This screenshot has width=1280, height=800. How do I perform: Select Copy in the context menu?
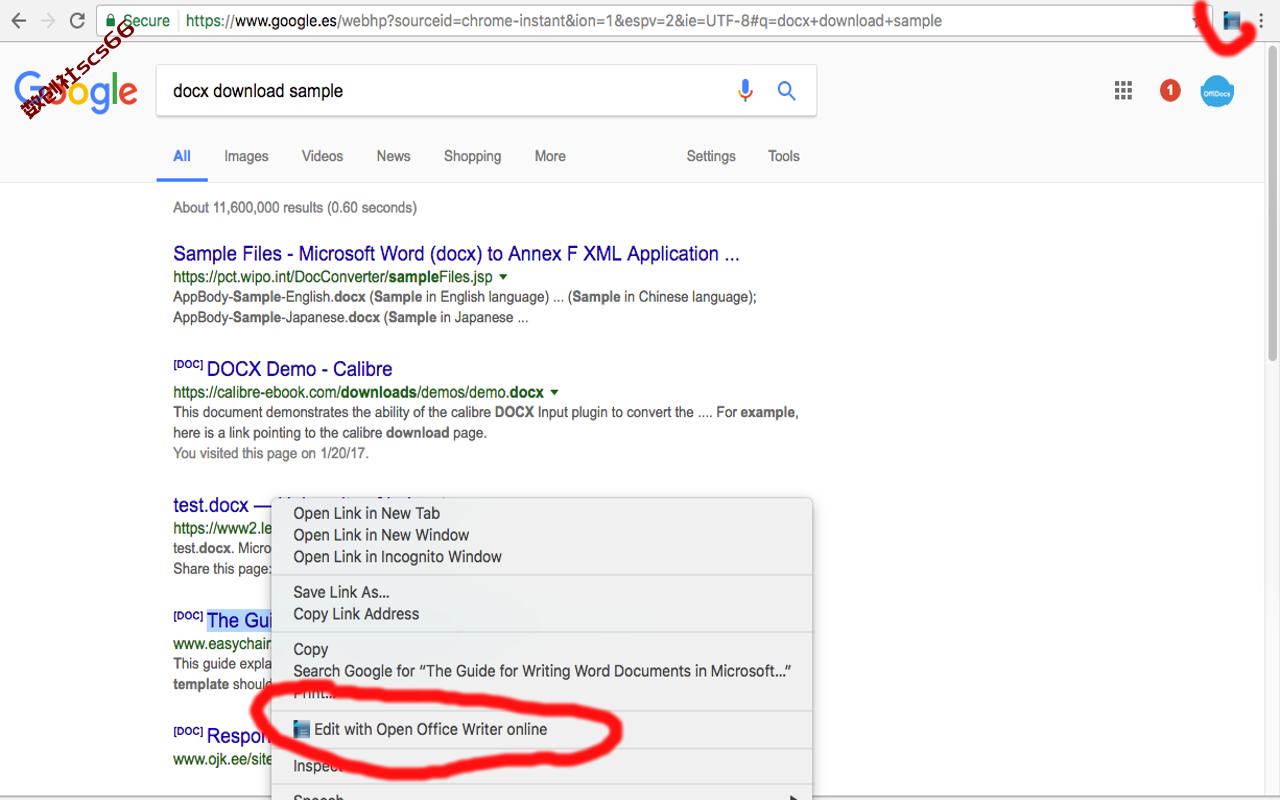[x=542, y=649]
